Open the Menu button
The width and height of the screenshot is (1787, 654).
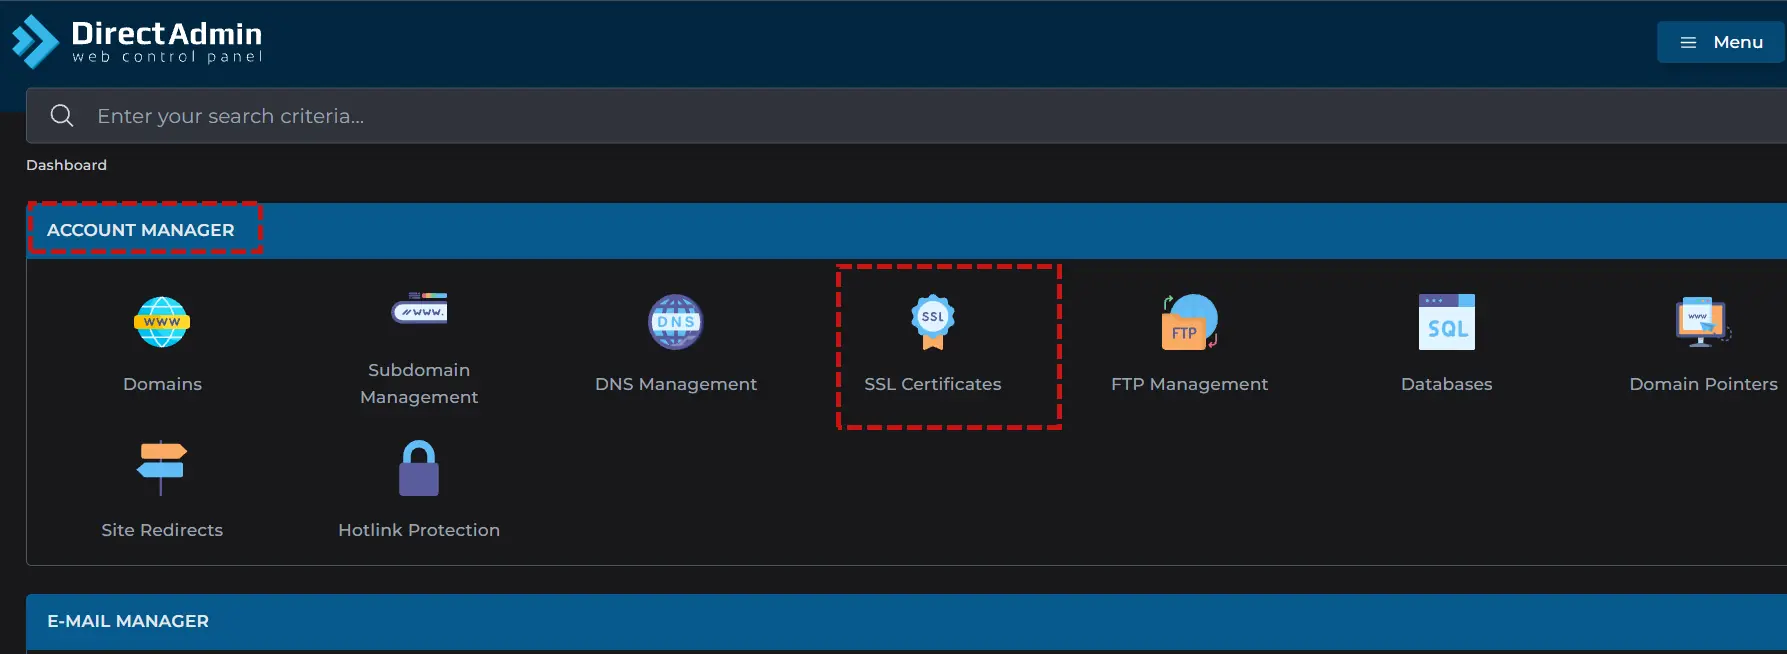pos(1721,43)
